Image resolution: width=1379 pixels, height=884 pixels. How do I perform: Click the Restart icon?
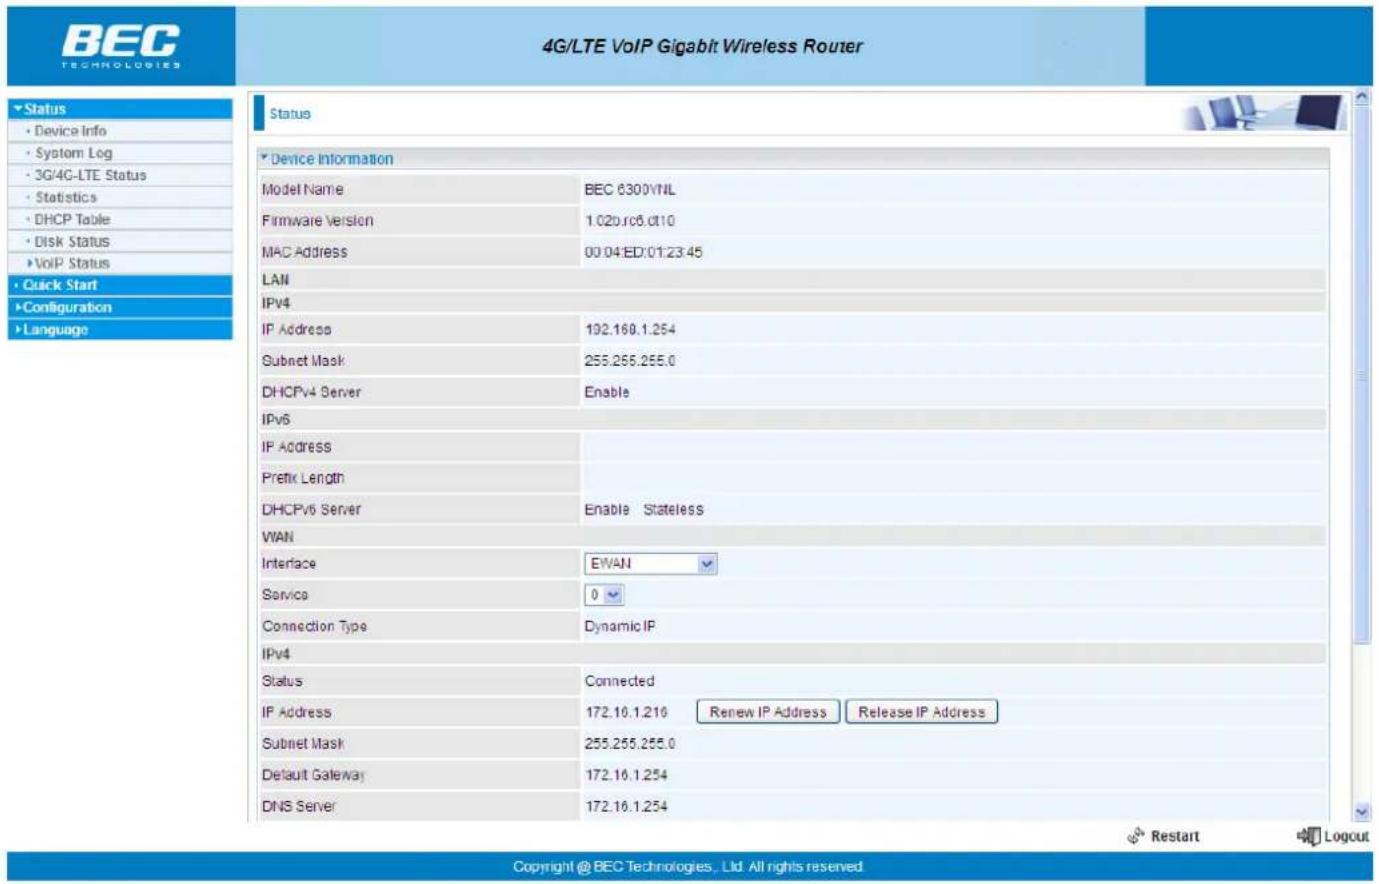coord(1135,836)
